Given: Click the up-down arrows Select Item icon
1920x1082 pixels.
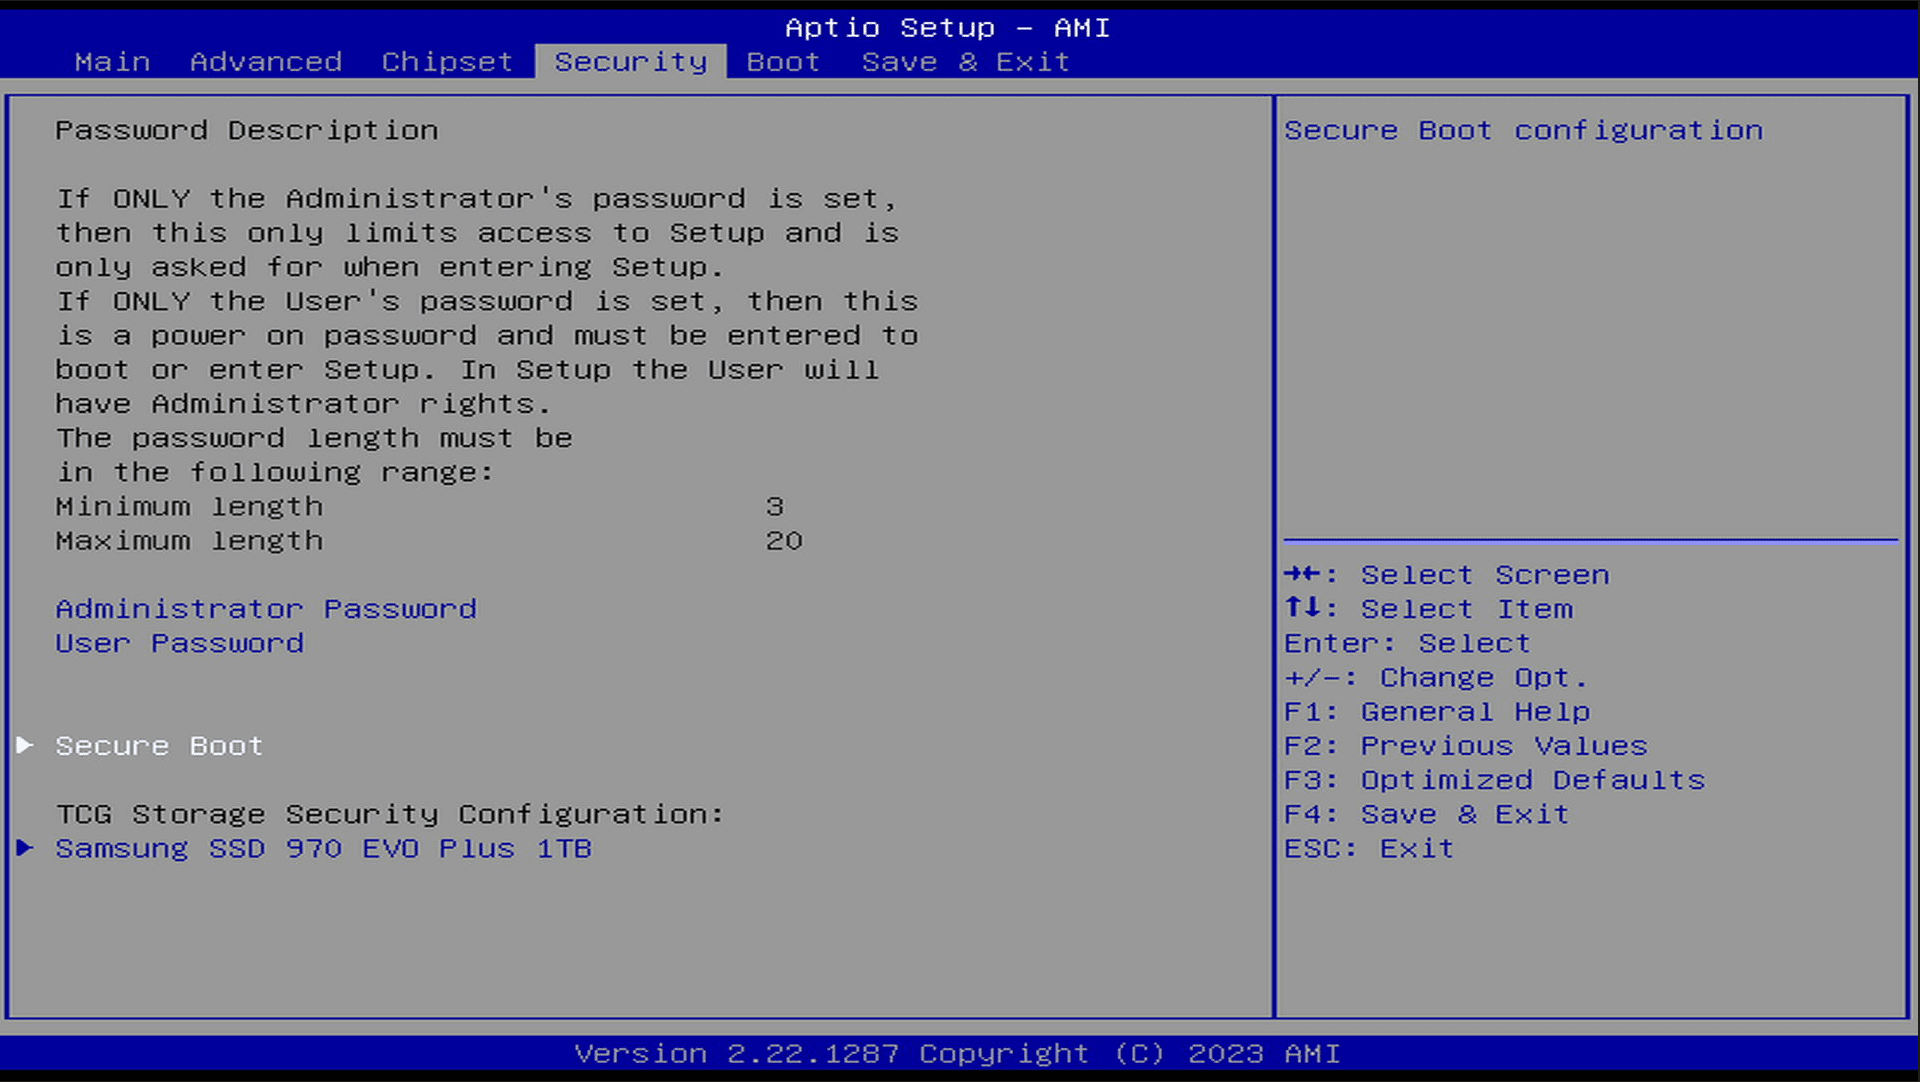Looking at the screenshot, I should click(x=1303, y=608).
